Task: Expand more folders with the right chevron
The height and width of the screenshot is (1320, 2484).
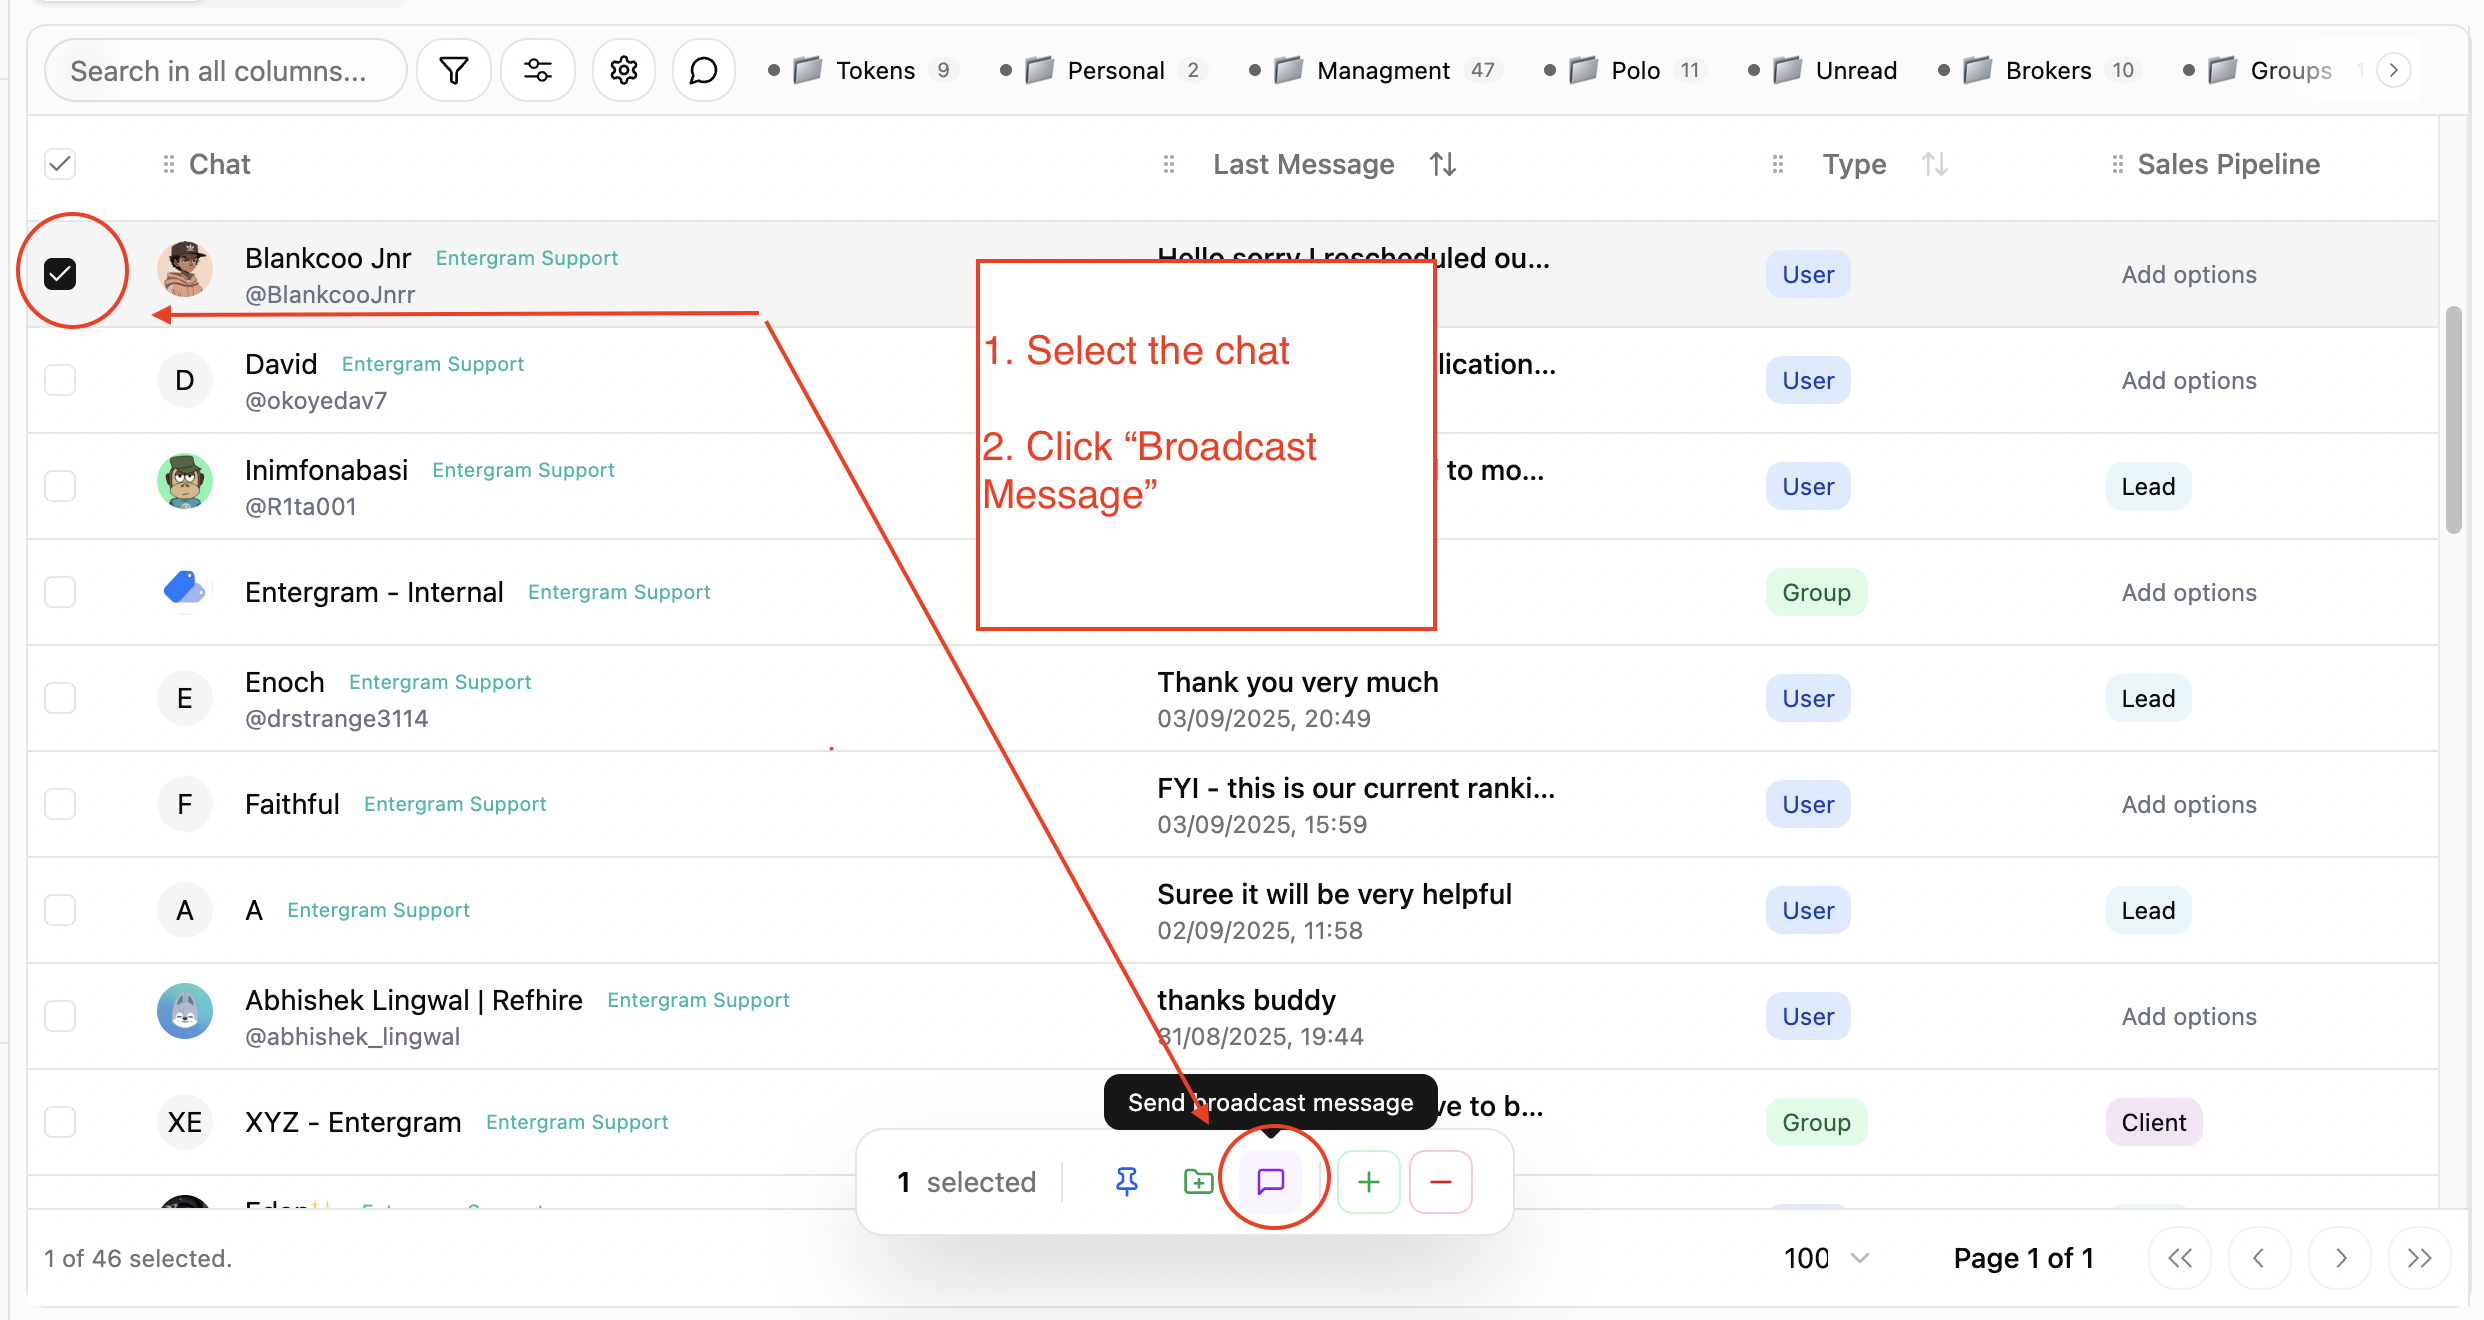Action: tap(2392, 70)
